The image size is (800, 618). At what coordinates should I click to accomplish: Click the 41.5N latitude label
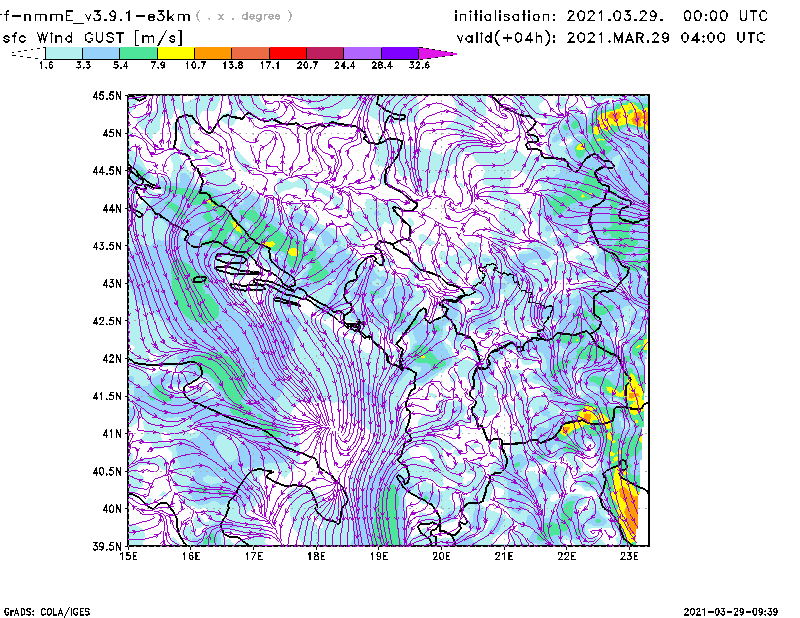(x=107, y=396)
